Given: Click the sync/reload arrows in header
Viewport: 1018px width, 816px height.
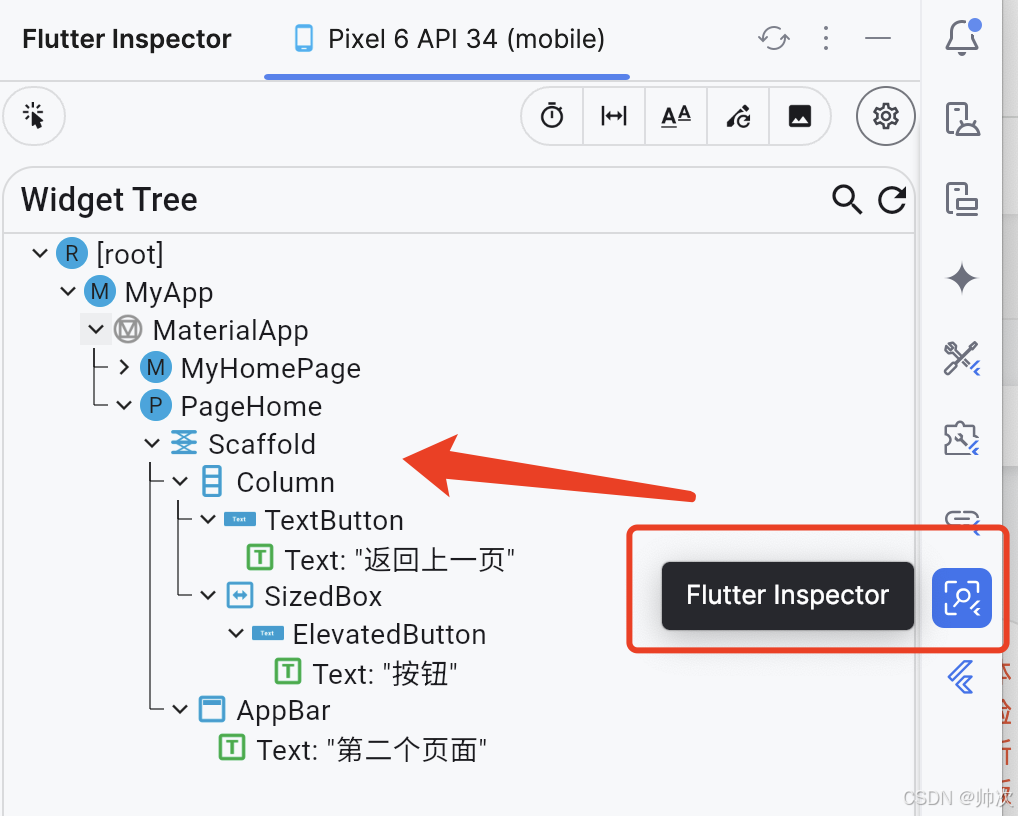Looking at the screenshot, I should [774, 38].
